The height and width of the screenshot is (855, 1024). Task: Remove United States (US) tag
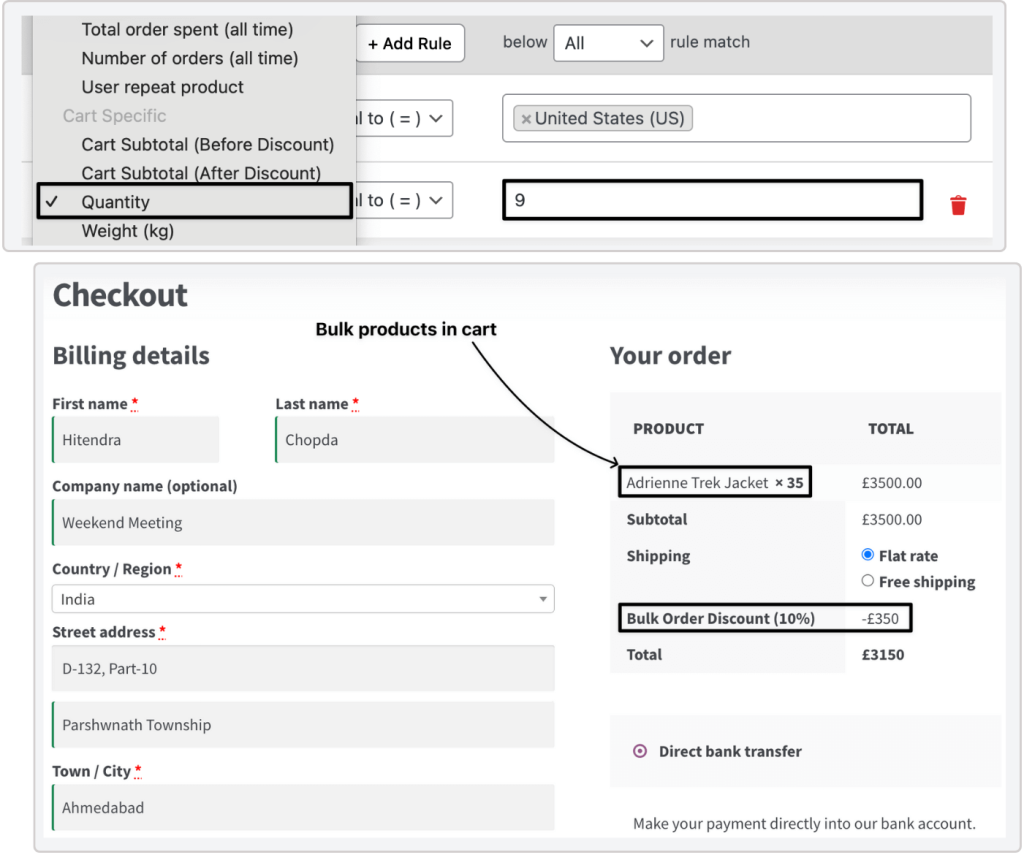526,119
